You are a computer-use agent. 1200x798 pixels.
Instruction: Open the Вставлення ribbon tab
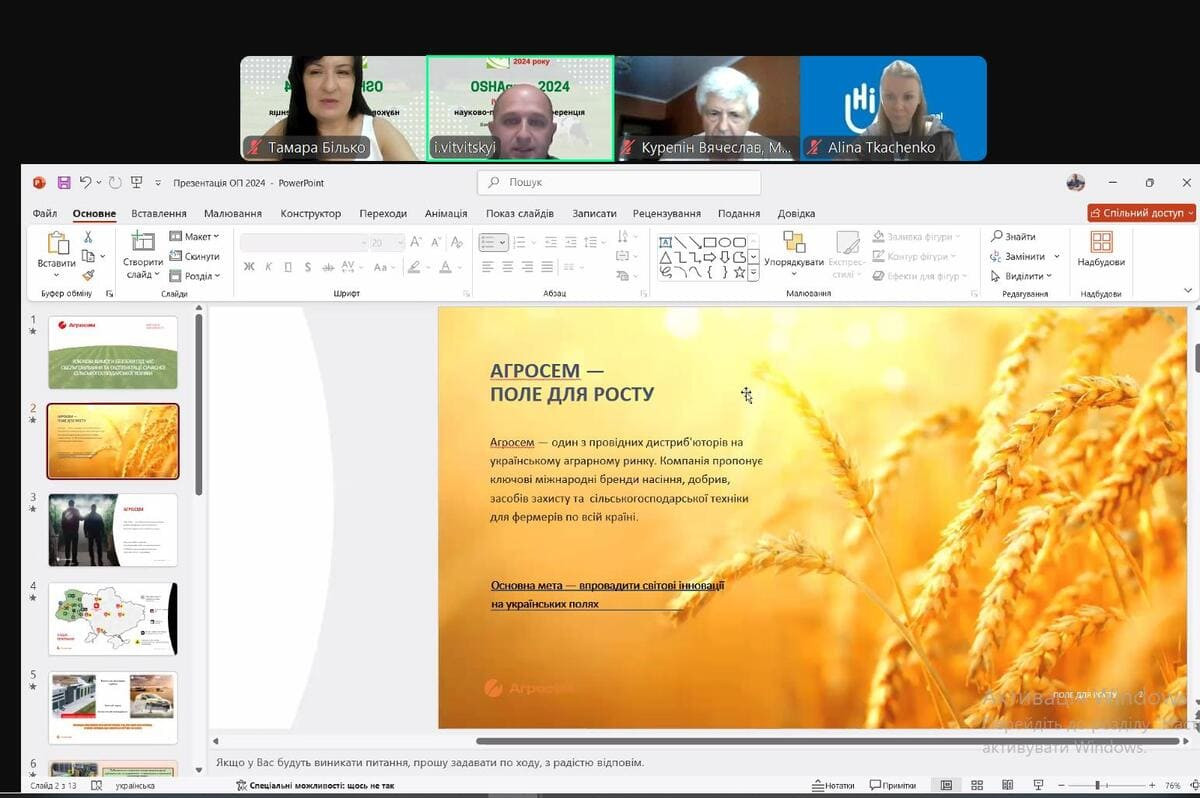159,213
